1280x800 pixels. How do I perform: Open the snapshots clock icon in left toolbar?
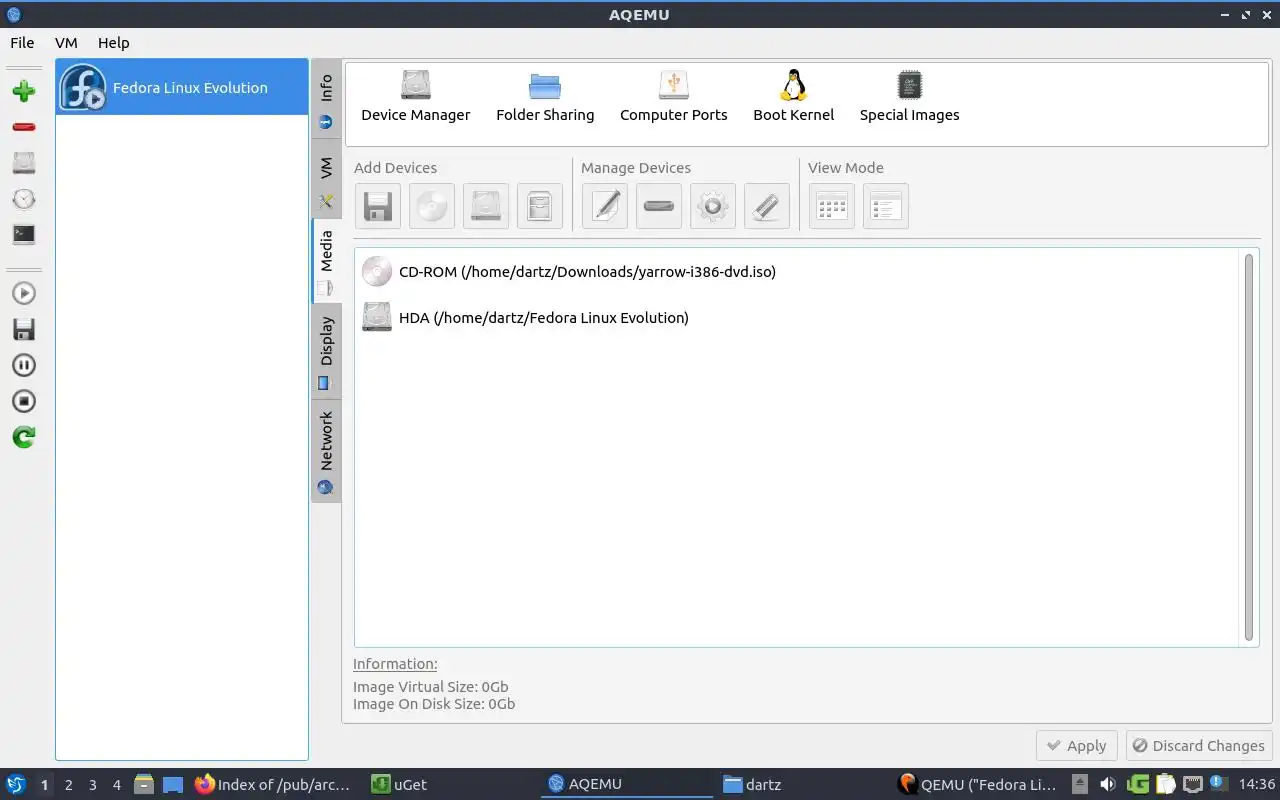(24, 199)
